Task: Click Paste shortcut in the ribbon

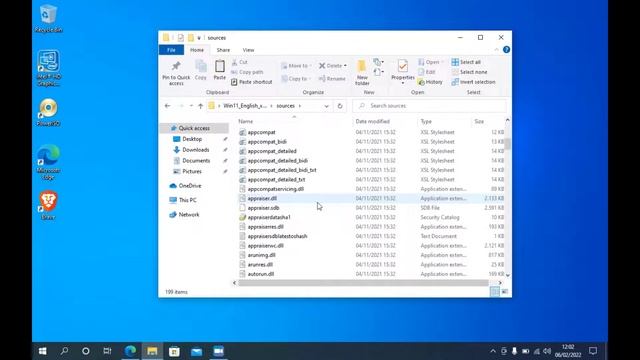Action: tap(252, 82)
